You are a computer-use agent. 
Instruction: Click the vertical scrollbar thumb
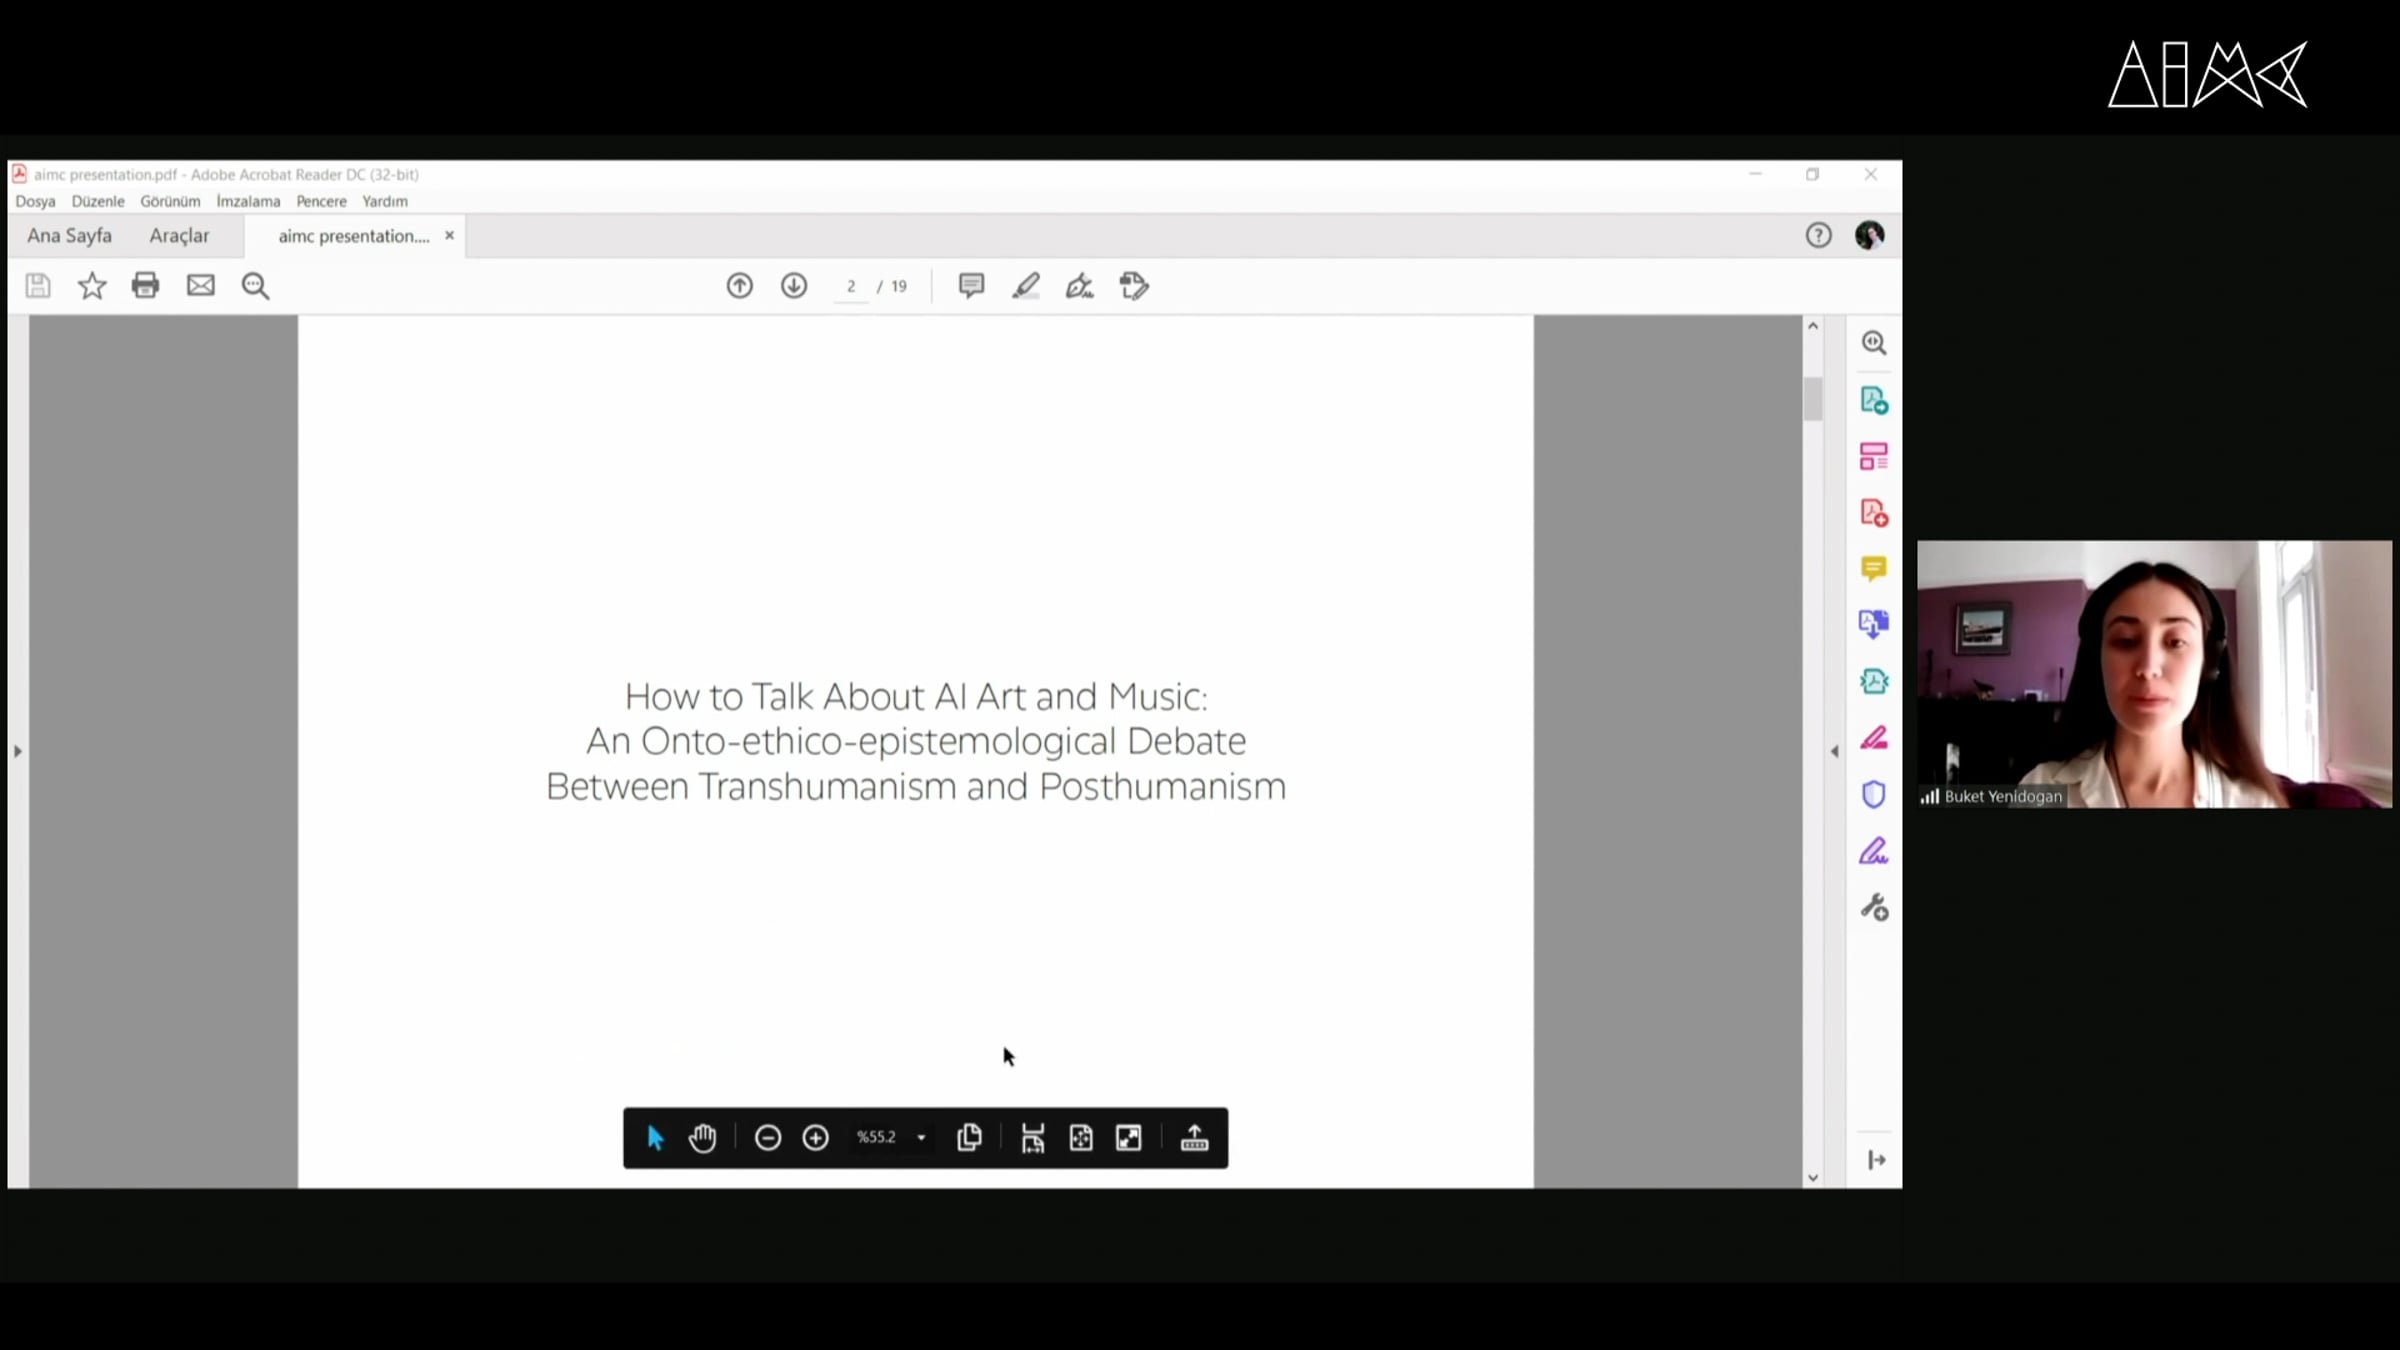tap(1813, 399)
